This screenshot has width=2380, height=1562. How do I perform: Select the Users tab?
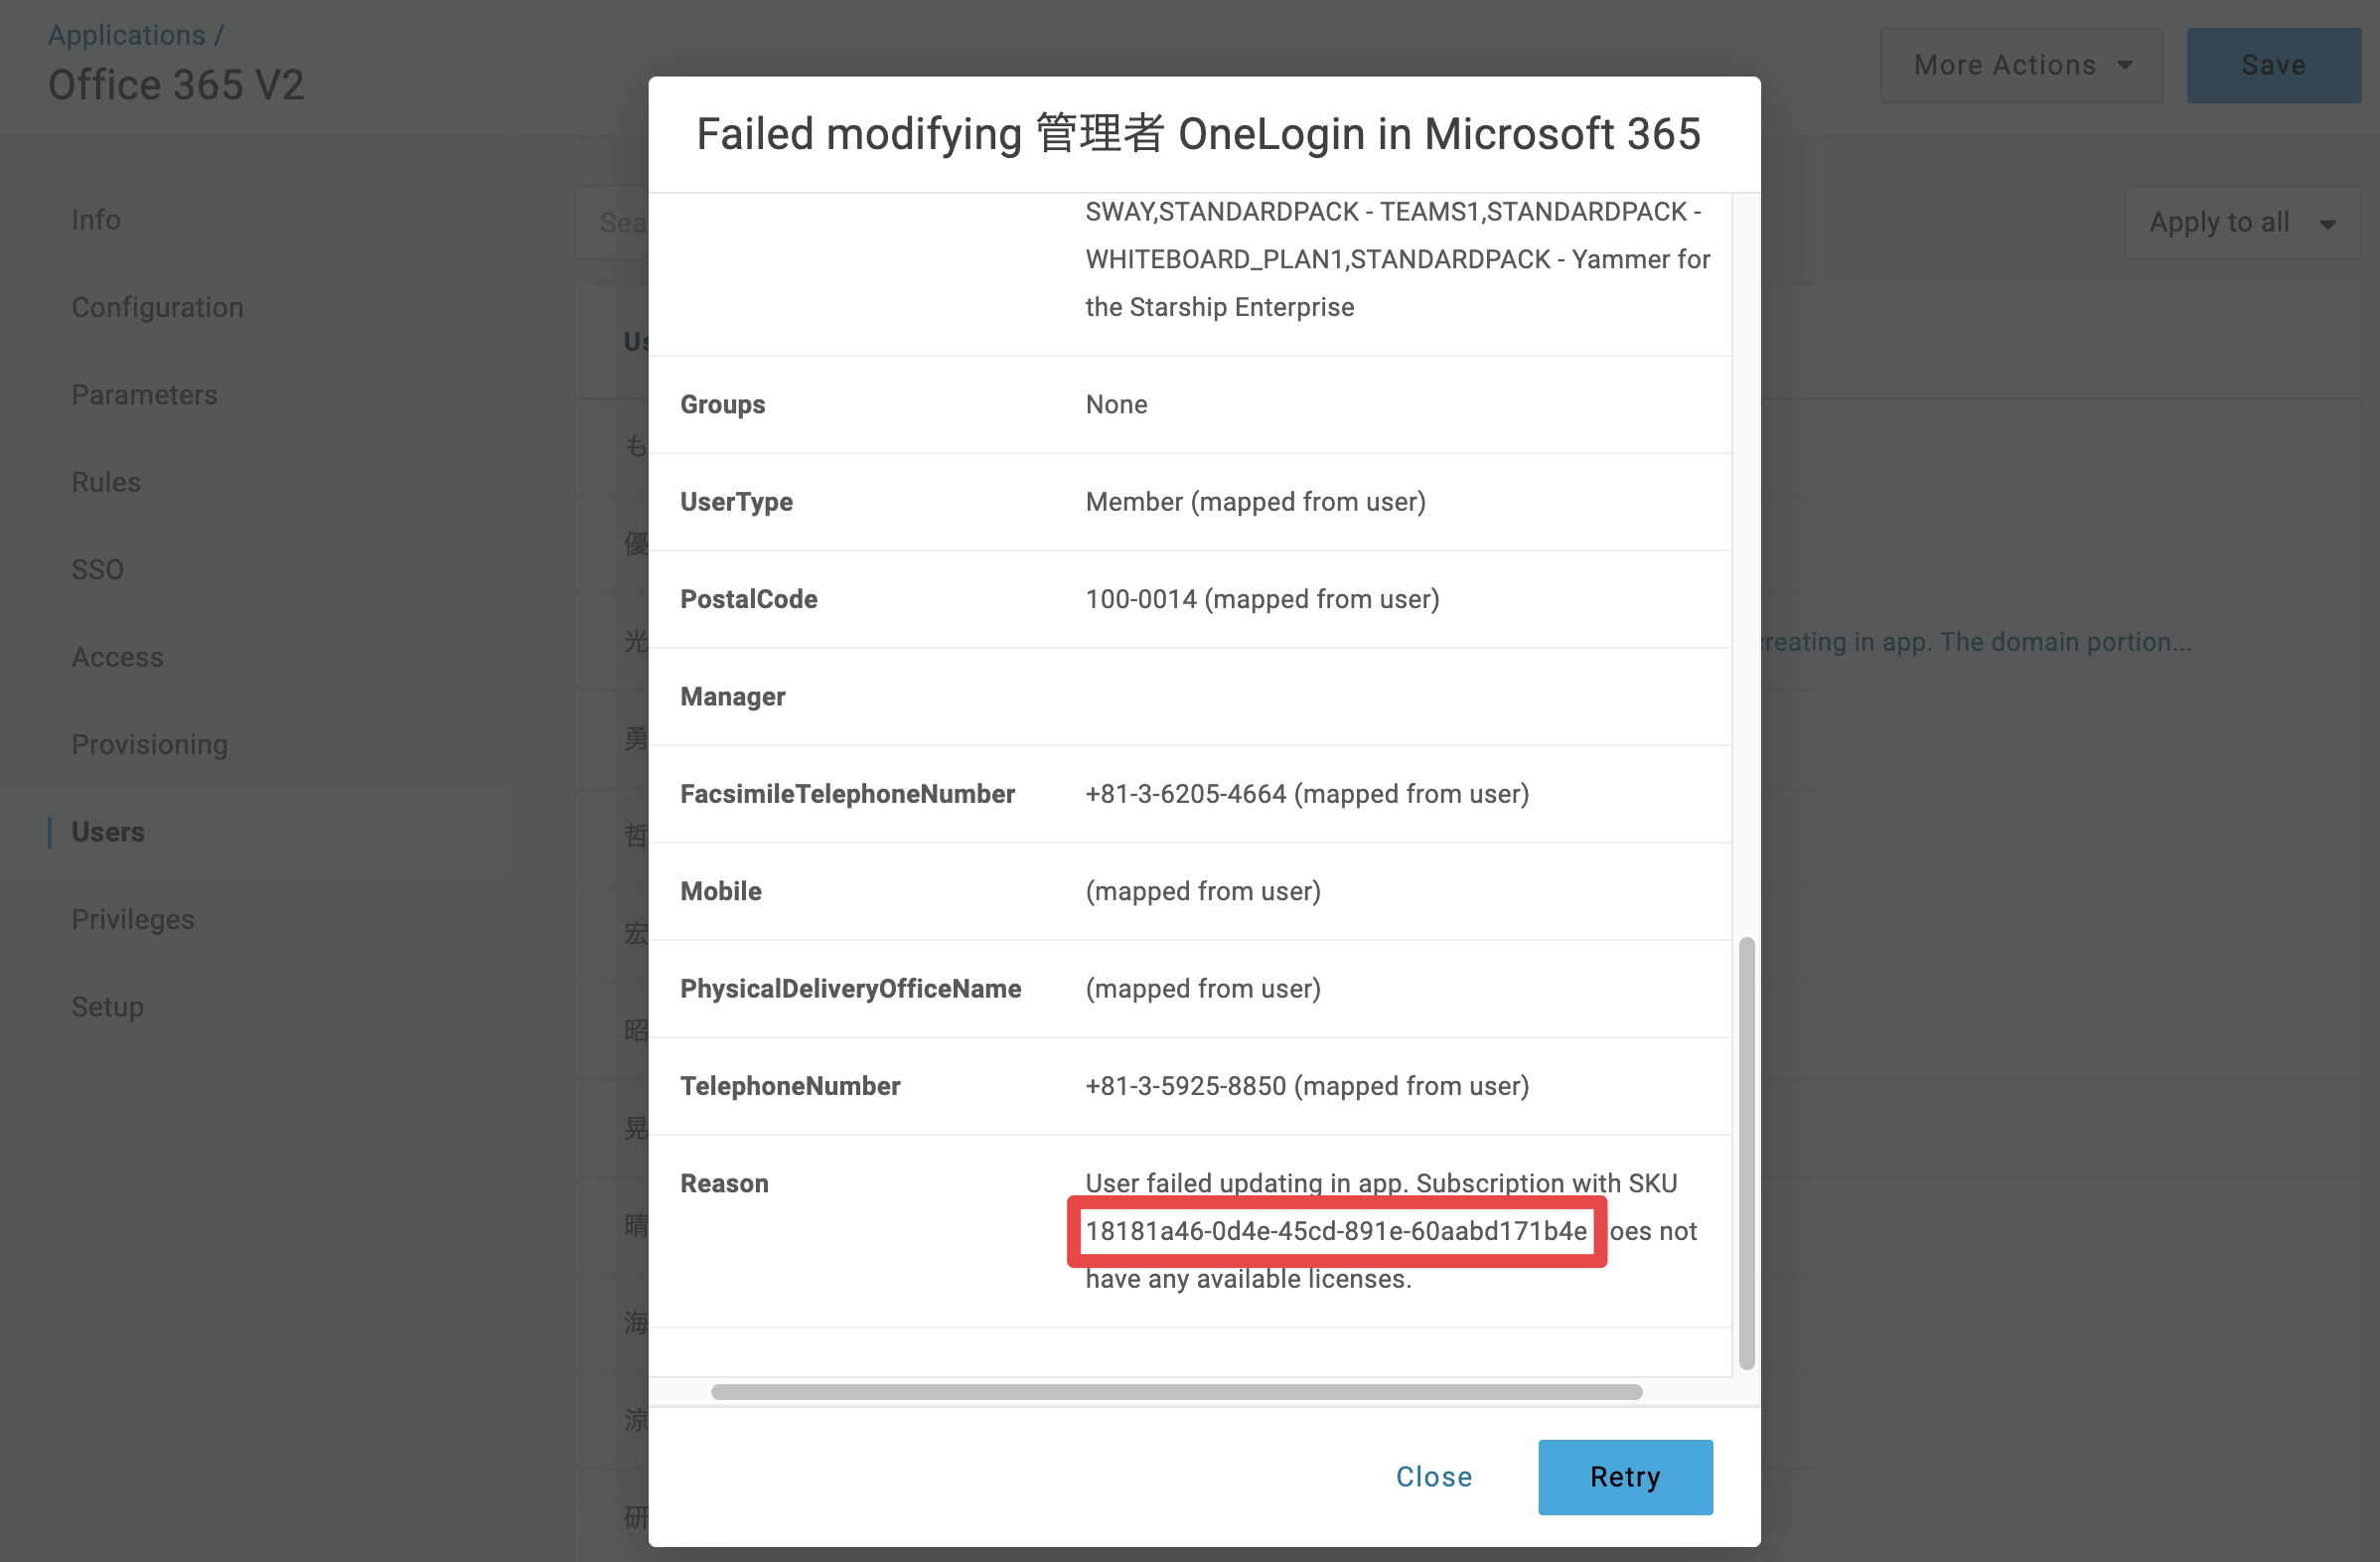pos(108,832)
